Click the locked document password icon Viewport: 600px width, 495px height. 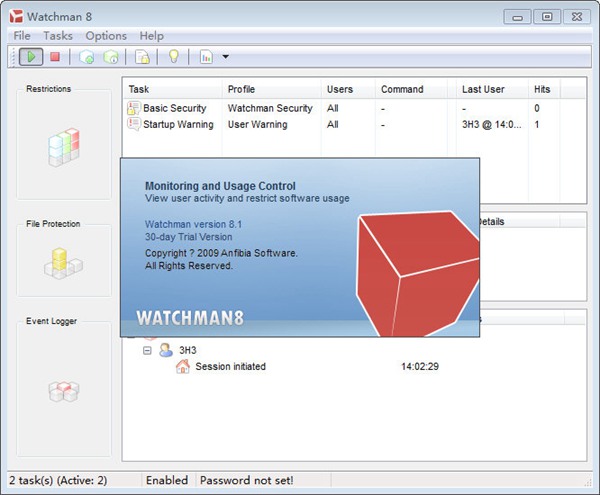pos(142,57)
